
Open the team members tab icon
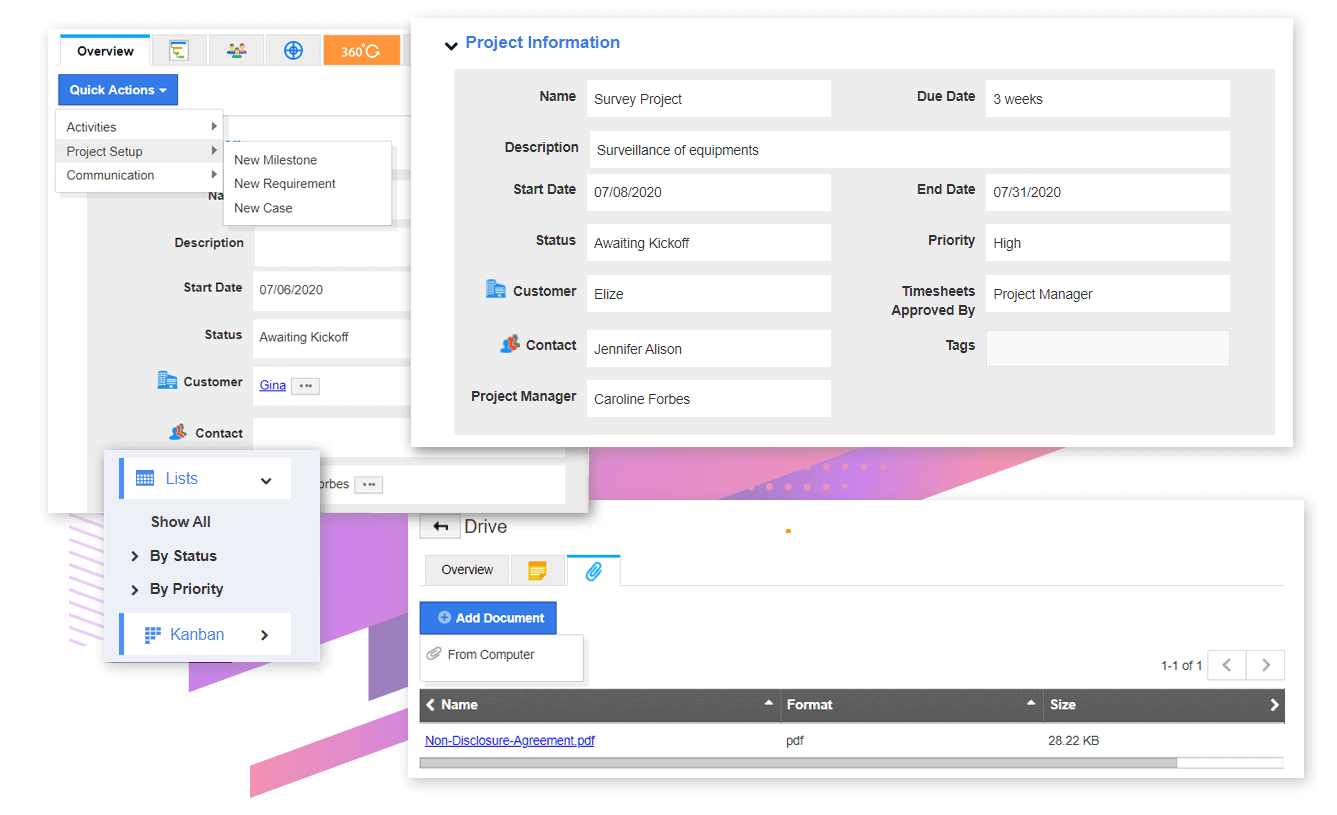coord(236,51)
